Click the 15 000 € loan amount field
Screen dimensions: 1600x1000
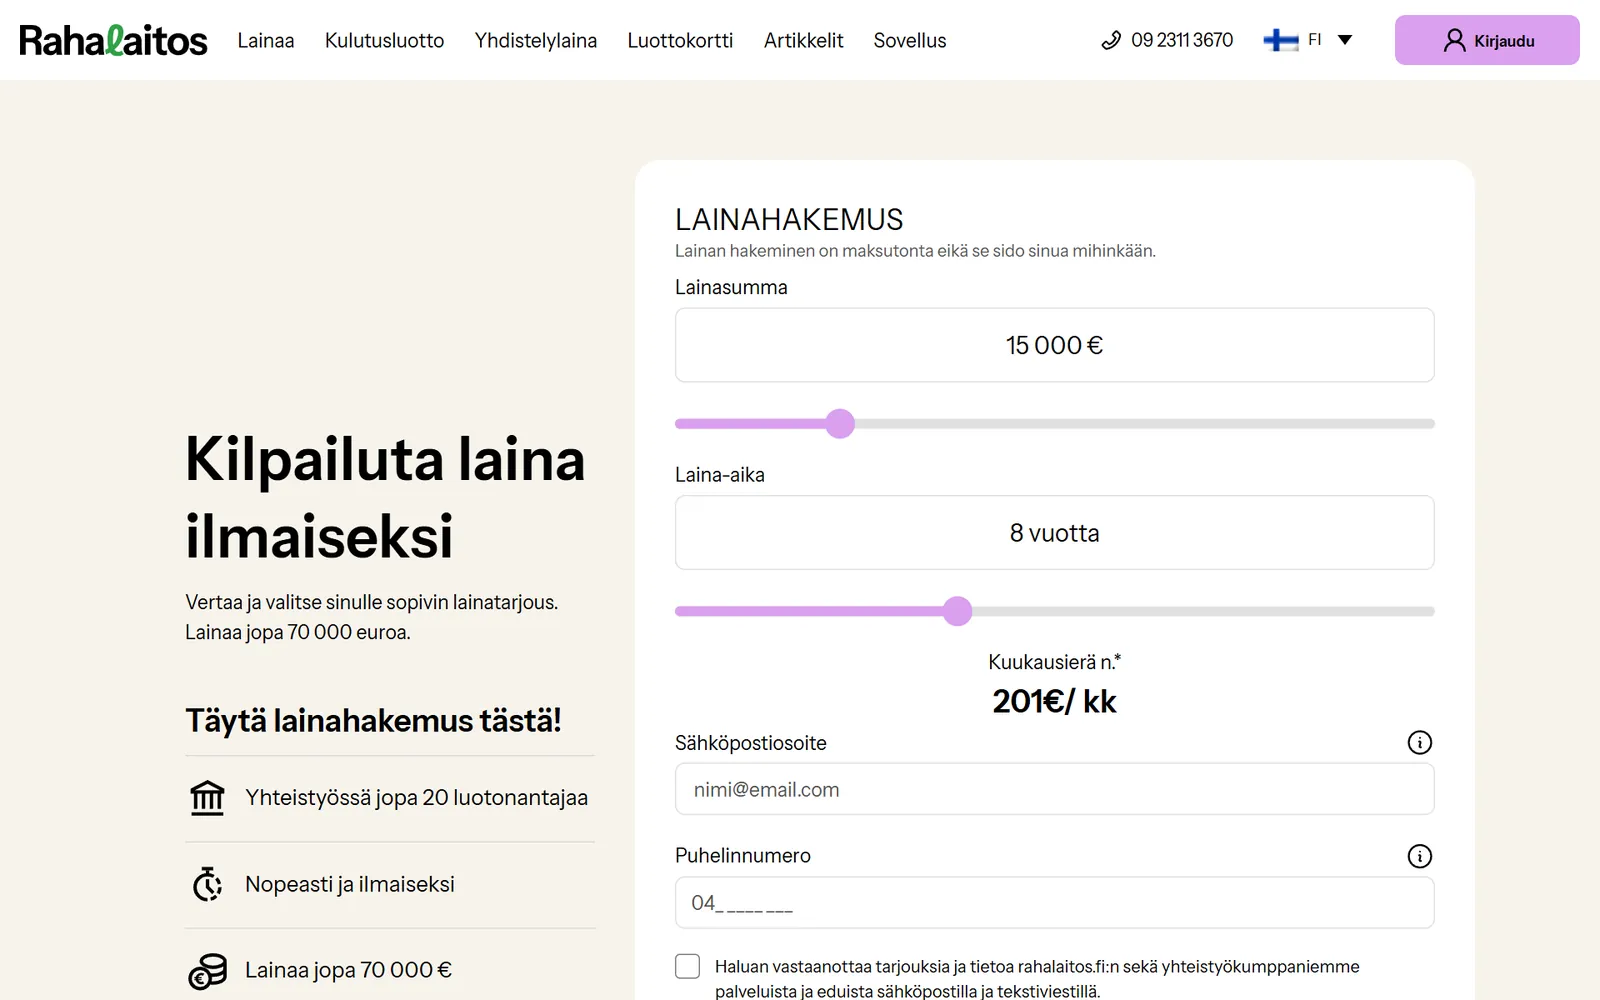pos(1055,345)
